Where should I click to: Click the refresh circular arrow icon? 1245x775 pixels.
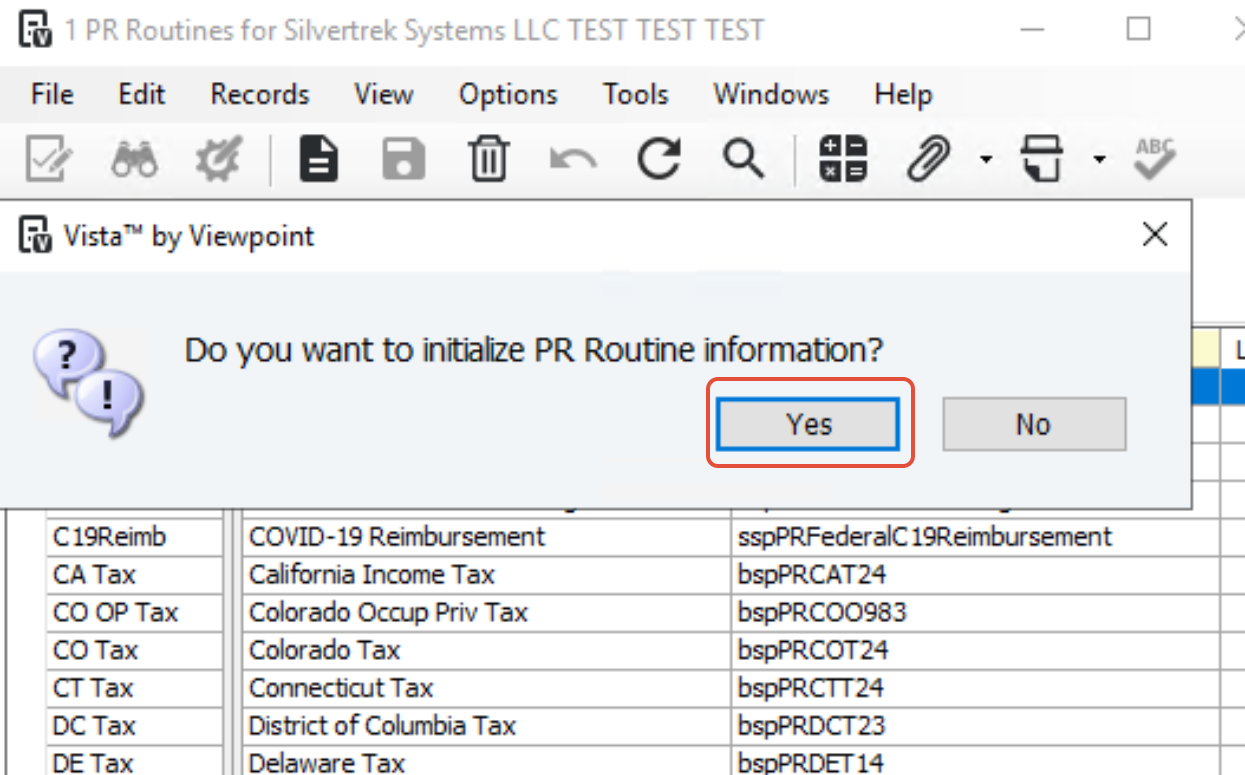pyautogui.click(x=659, y=158)
